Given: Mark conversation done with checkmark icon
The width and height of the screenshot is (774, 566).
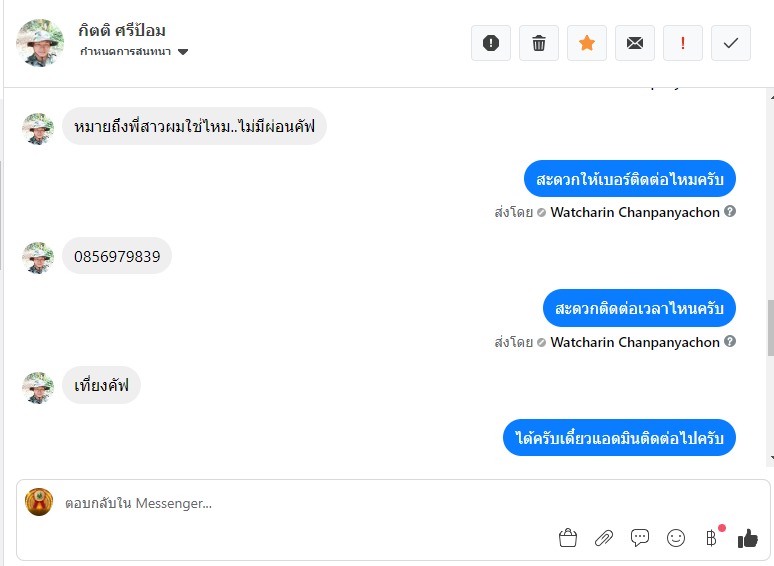Looking at the screenshot, I should coord(731,43).
